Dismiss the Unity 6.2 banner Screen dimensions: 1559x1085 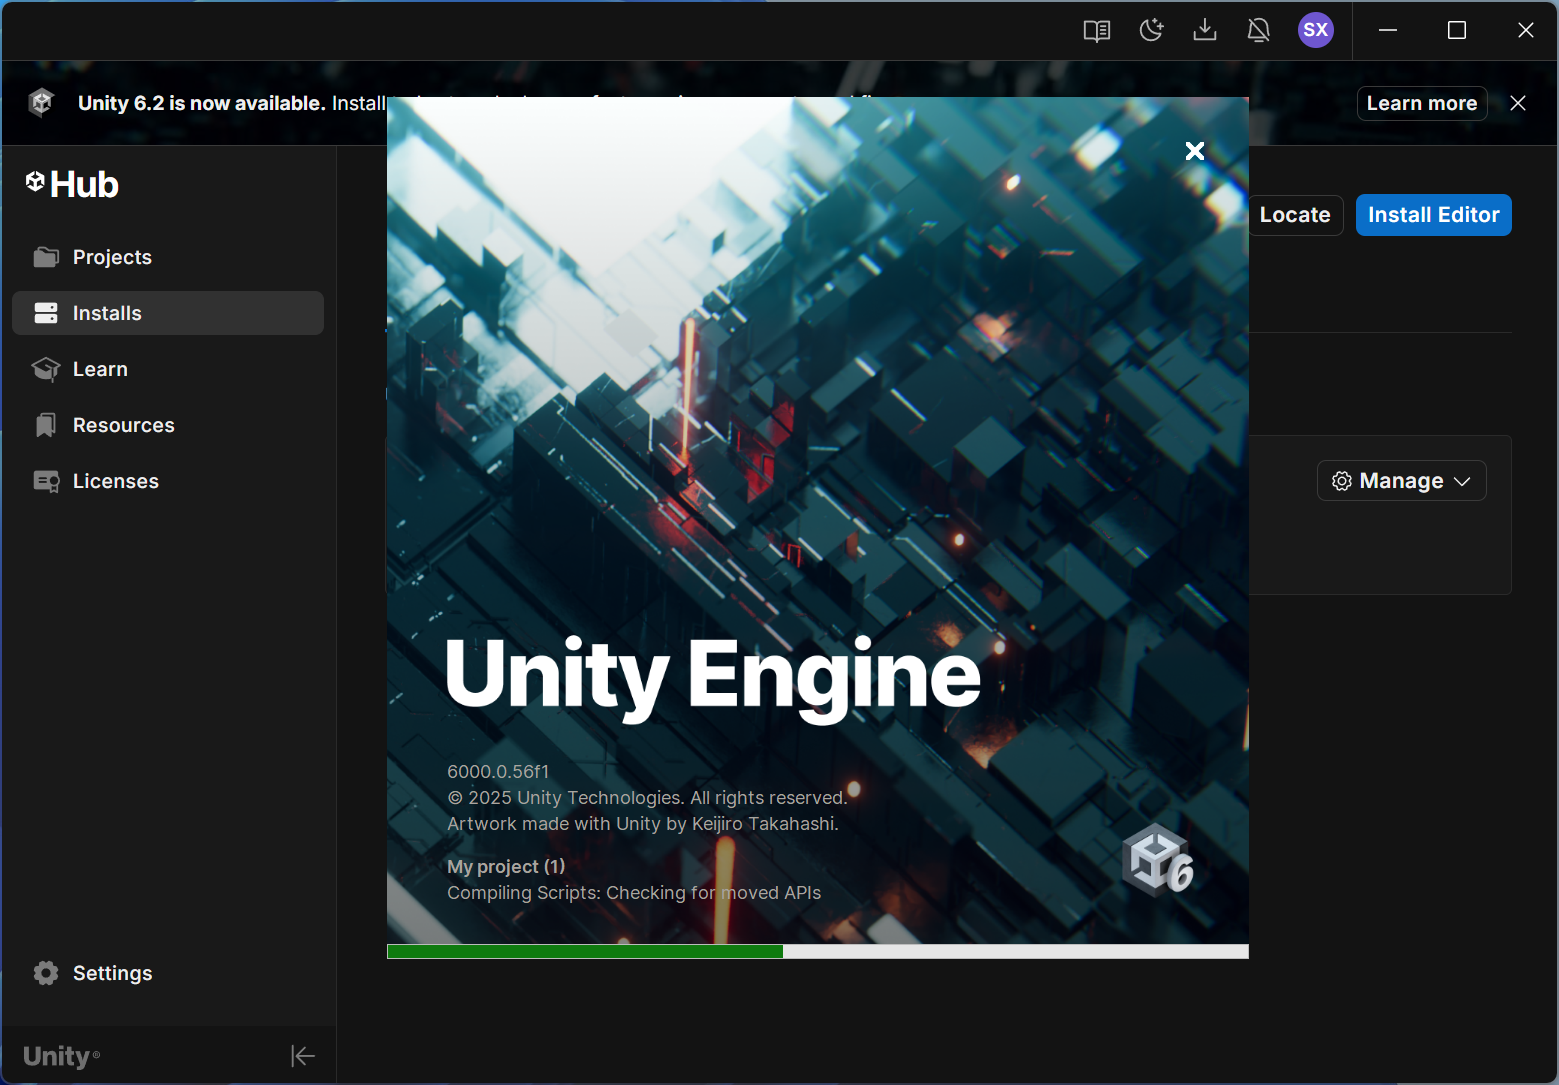tap(1518, 103)
